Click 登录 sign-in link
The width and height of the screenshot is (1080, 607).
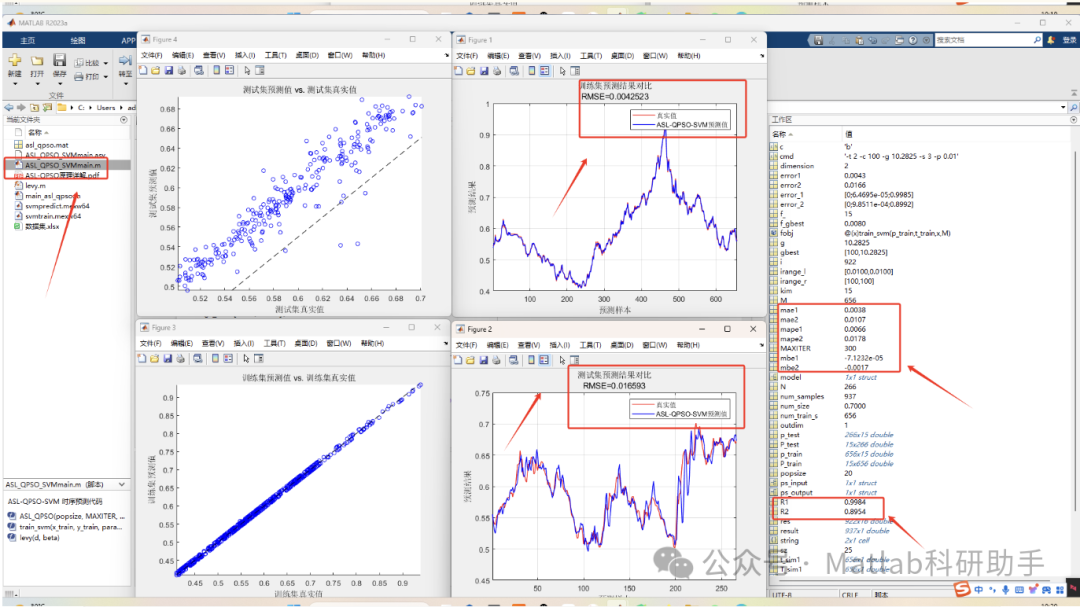pos(1070,41)
